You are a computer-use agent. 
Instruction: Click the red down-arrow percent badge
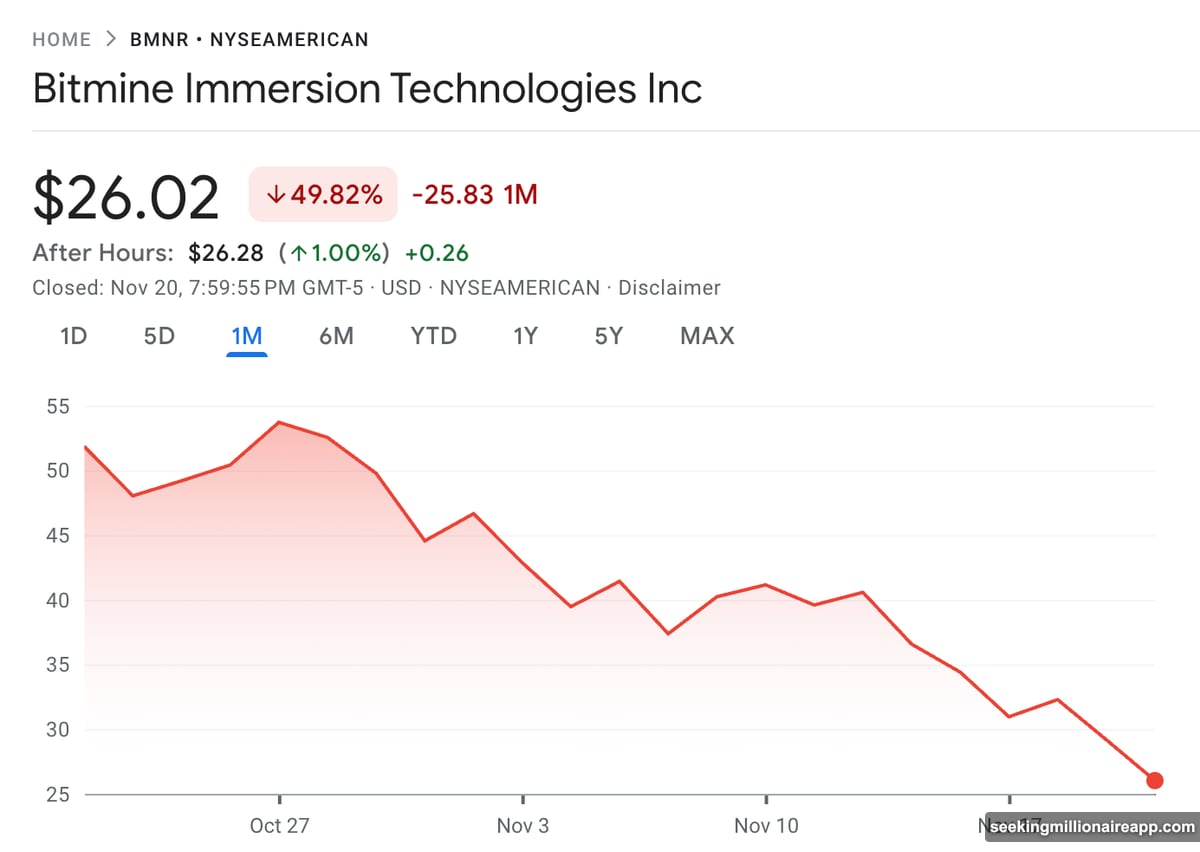coord(323,194)
